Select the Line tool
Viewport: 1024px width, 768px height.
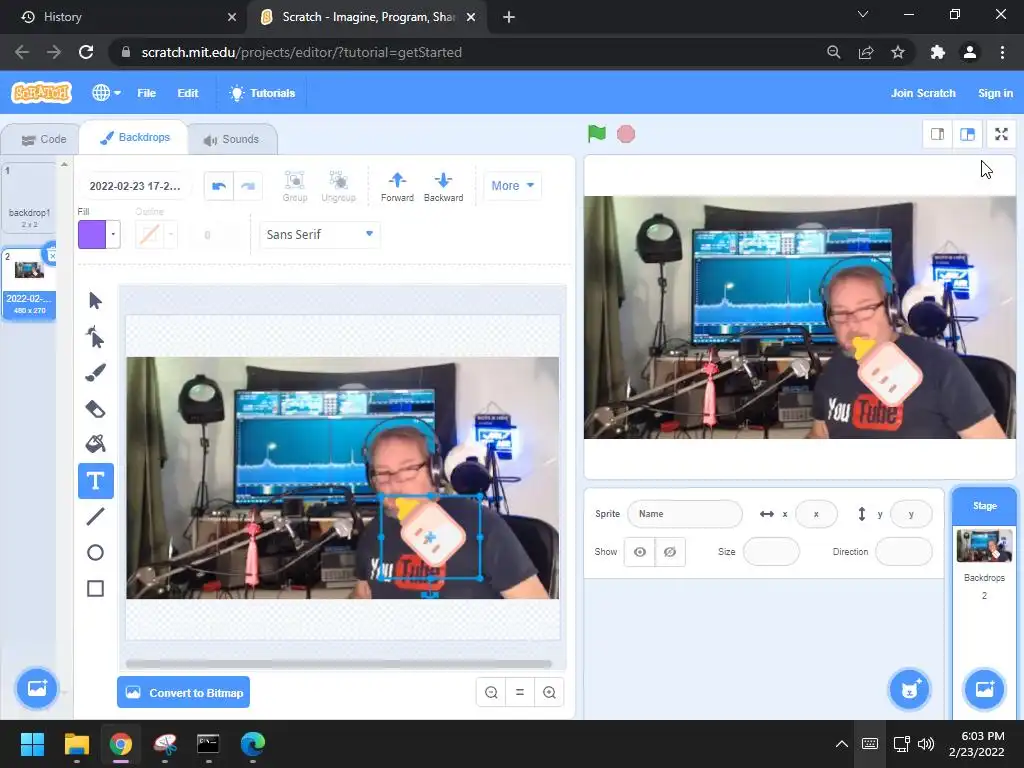95,517
